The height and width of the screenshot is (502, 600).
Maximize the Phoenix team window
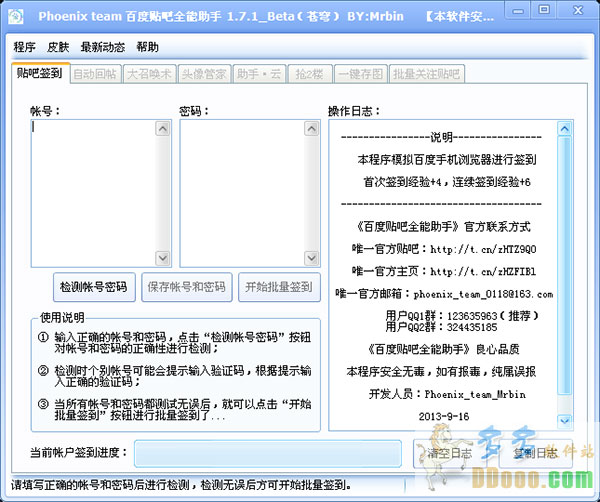point(544,10)
